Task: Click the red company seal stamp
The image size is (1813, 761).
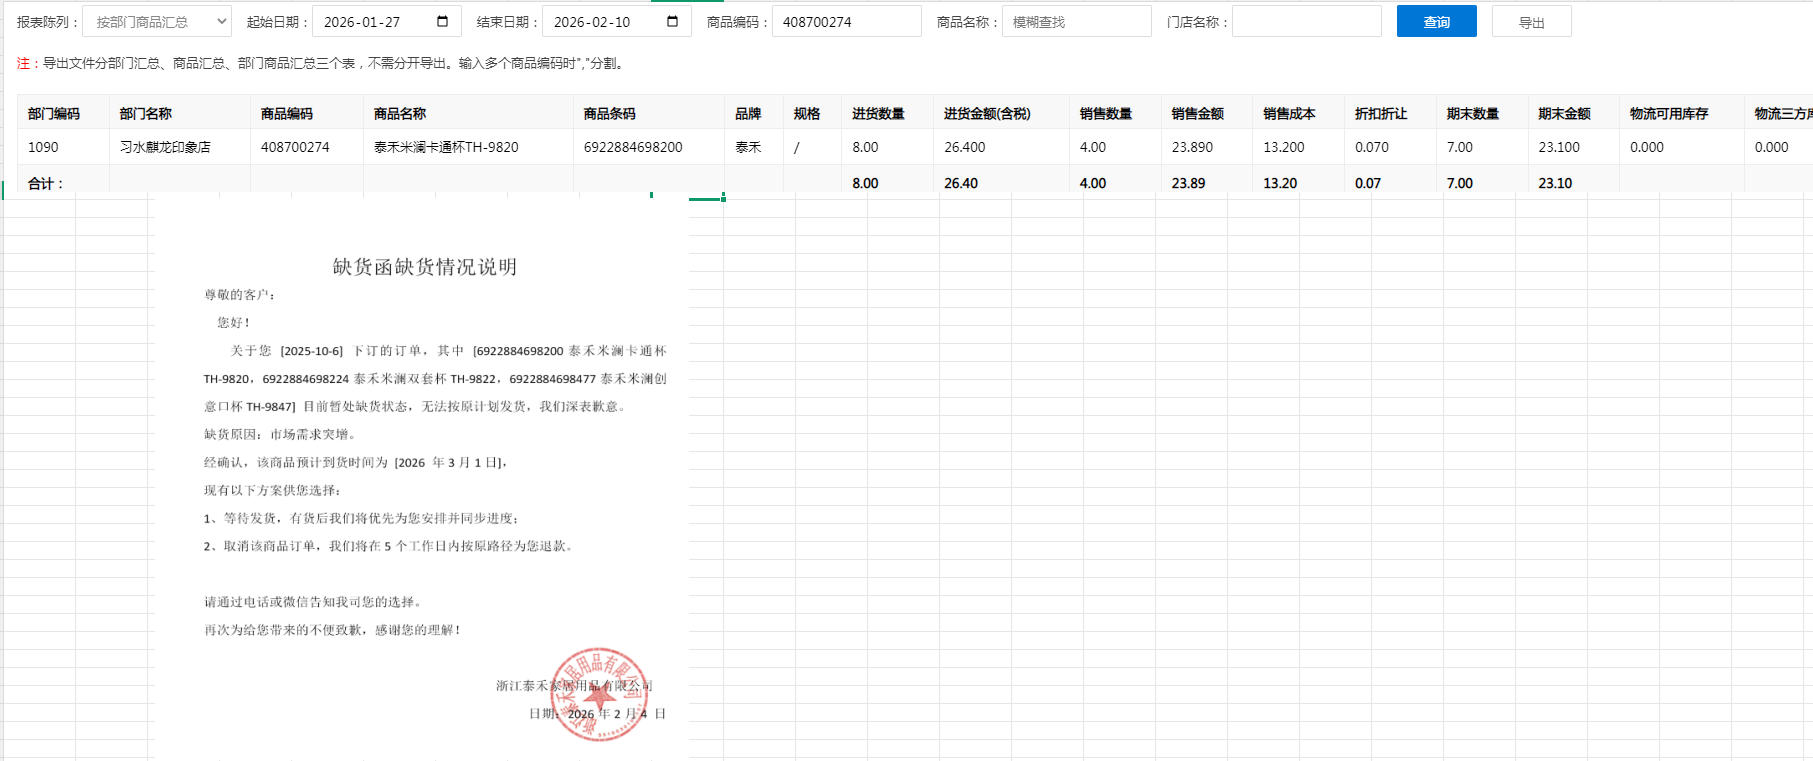Action: (599, 694)
